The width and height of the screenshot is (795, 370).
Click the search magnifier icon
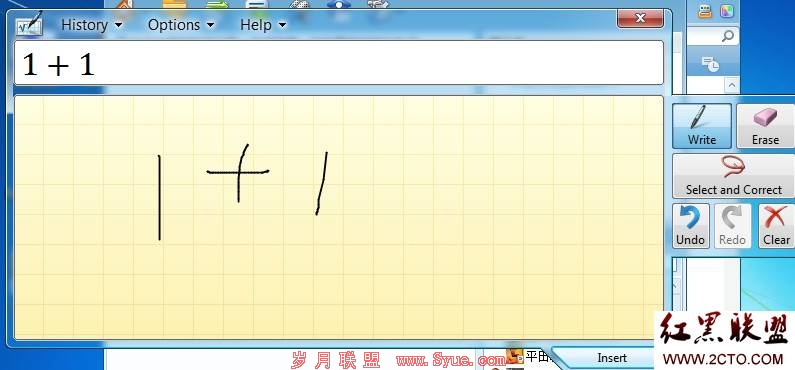pos(728,36)
